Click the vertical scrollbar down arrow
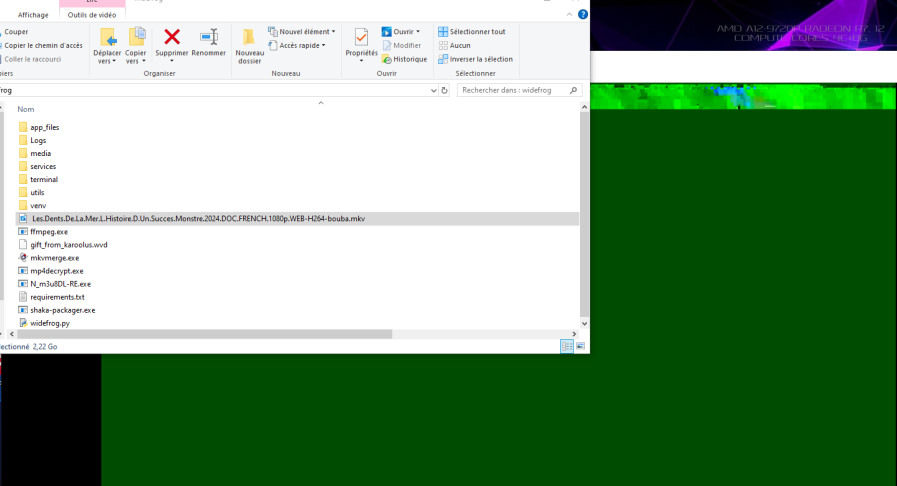 [x=584, y=324]
